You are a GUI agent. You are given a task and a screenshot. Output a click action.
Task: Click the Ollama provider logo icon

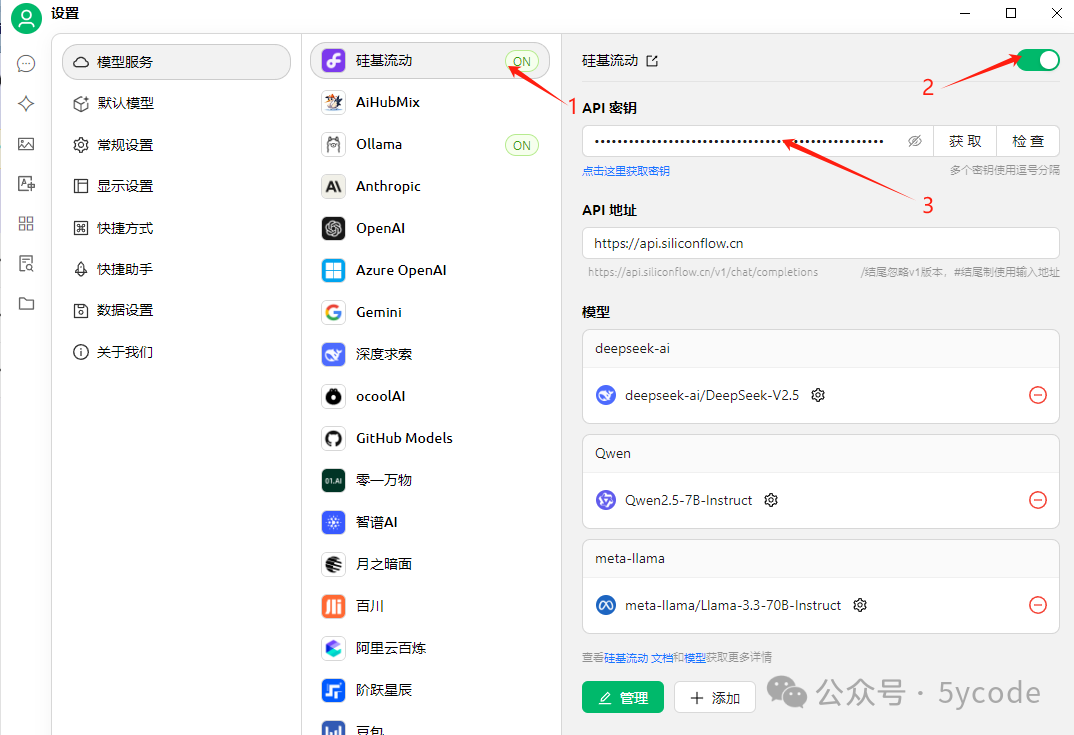(334, 145)
